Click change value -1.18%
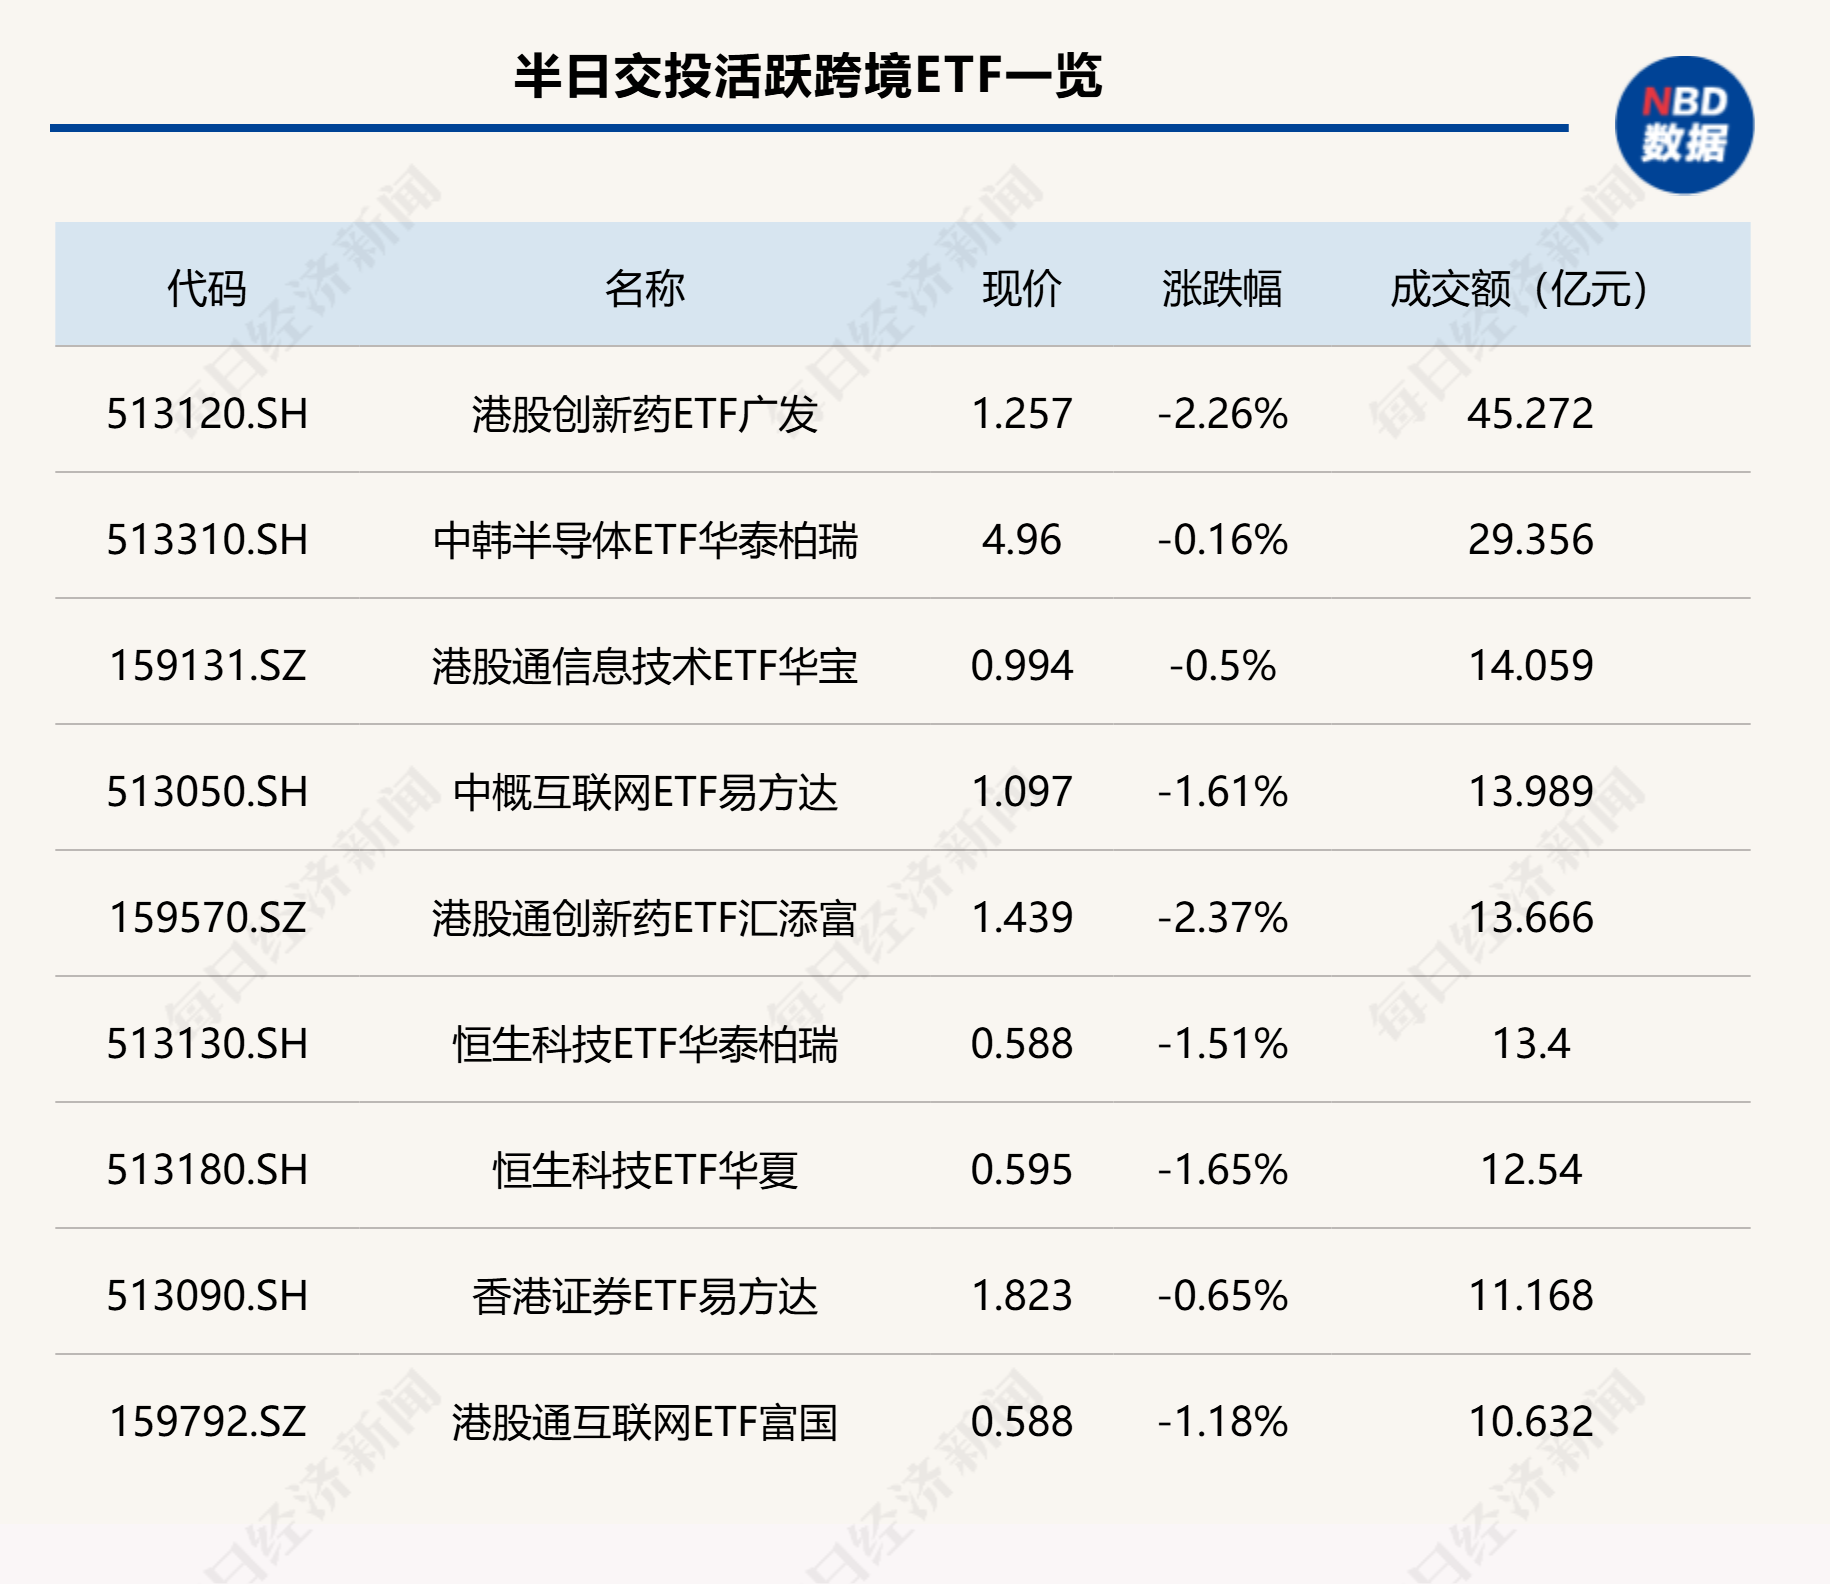The width and height of the screenshot is (1830, 1584). click(1222, 1422)
